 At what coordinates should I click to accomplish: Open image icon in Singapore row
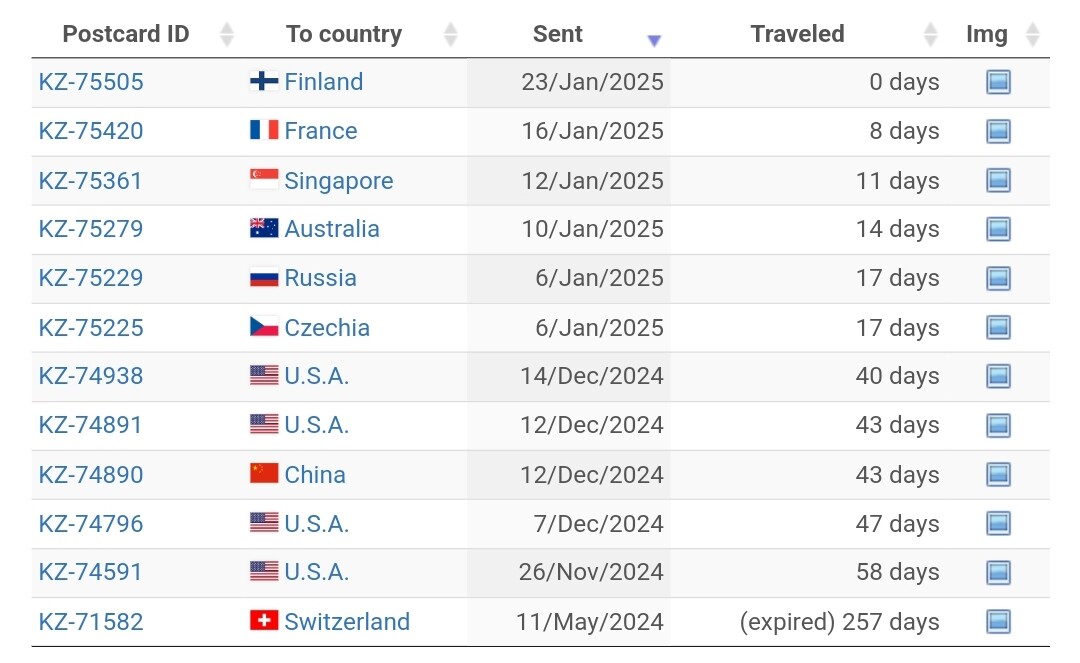coord(998,180)
